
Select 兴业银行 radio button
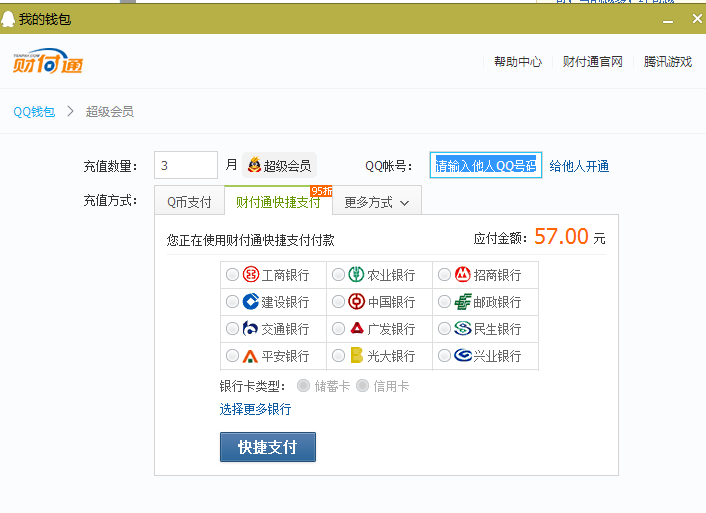click(444, 355)
